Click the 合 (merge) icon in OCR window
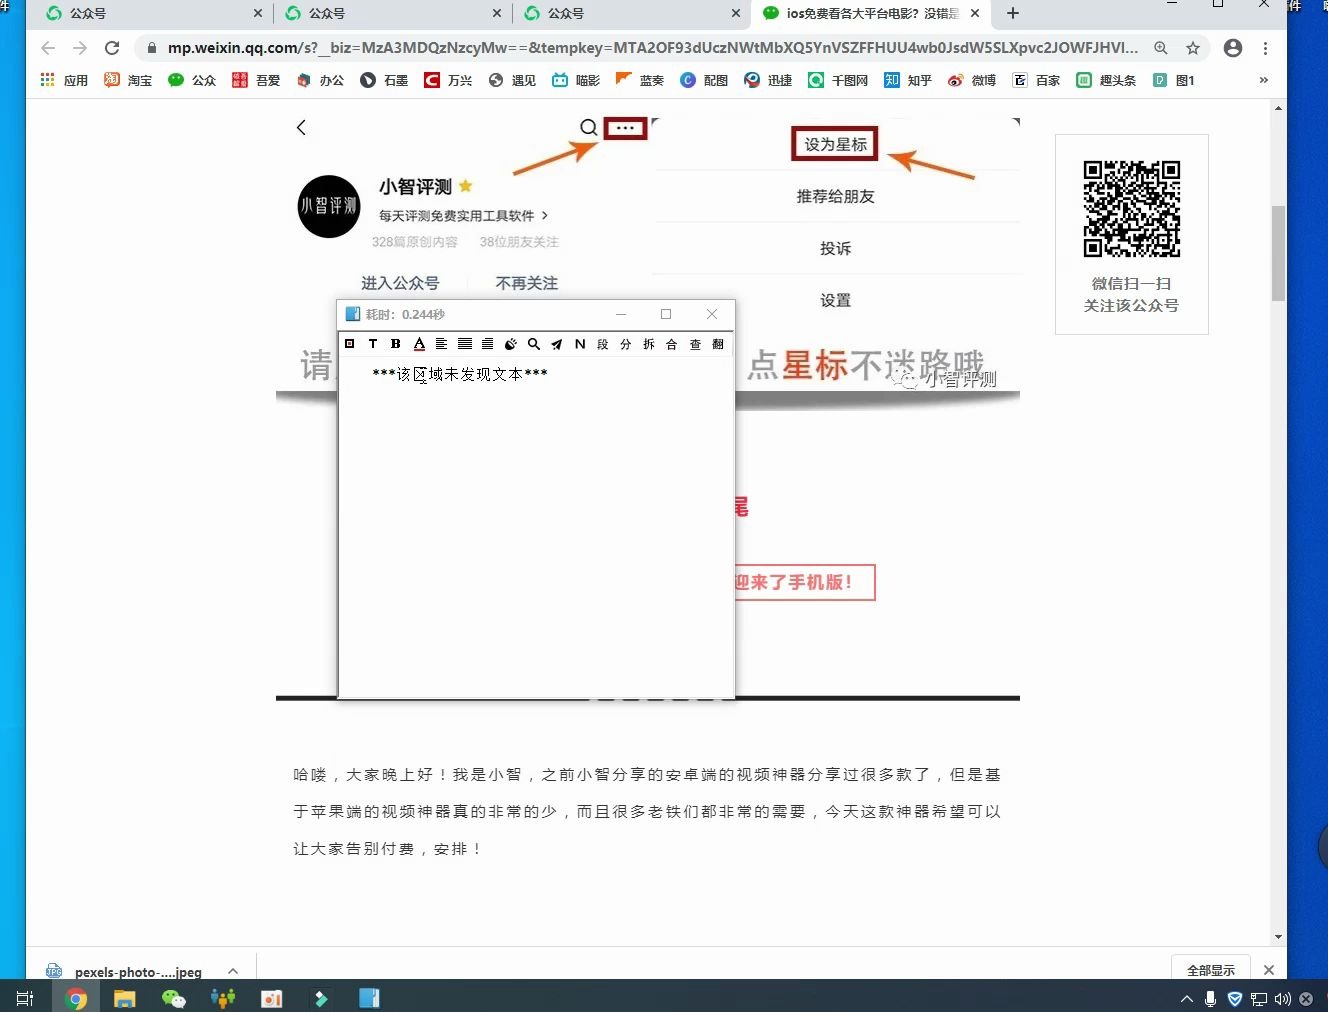Viewport: 1328px width, 1012px height. (x=672, y=344)
